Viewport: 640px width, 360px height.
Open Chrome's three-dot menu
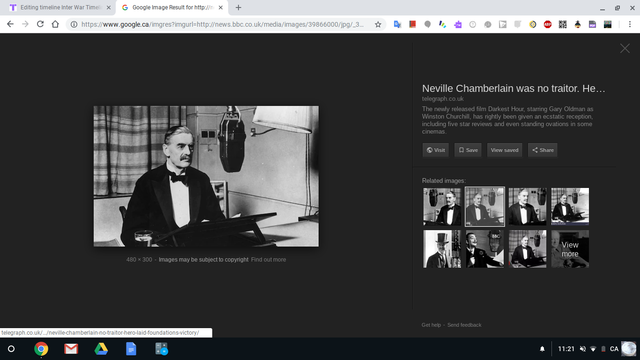point(630,24)
